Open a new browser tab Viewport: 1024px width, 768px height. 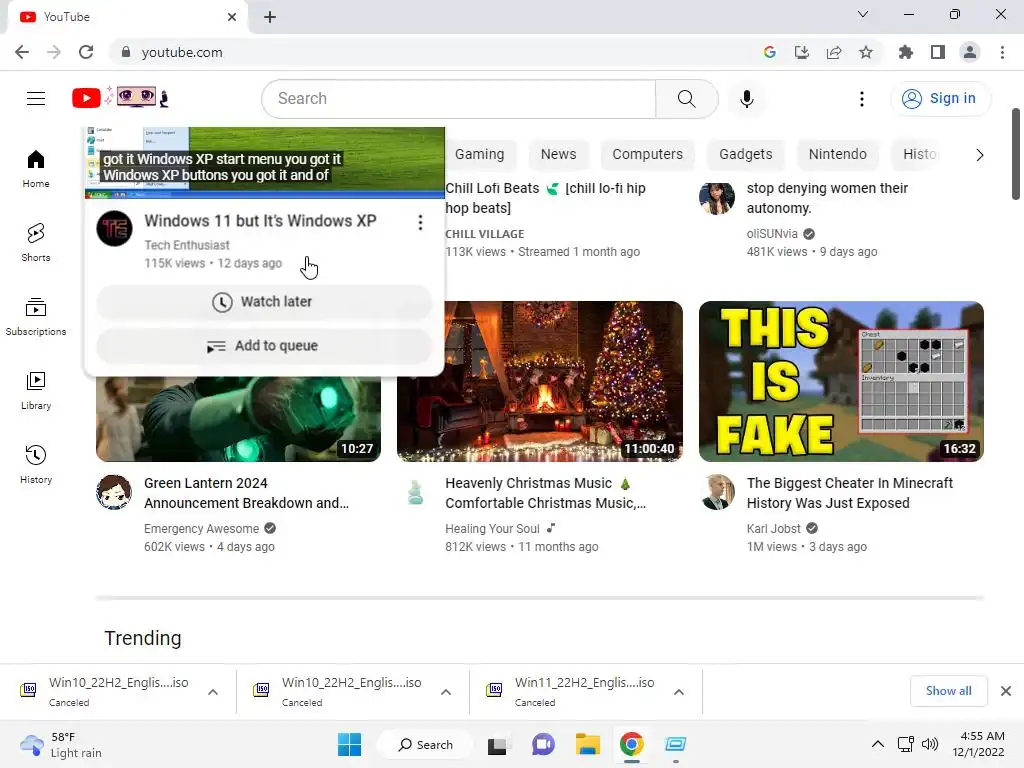click(x=270, y=17)
